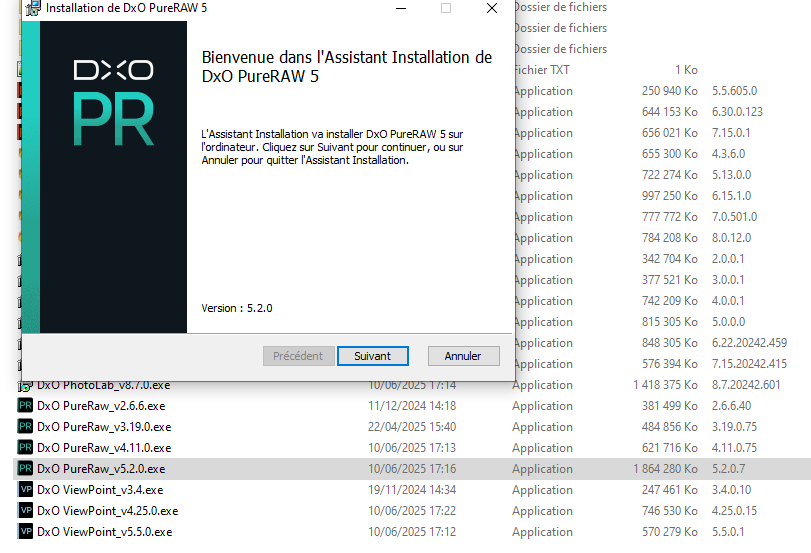The width and height of the screenshot is (811, 553).
Task: Click the DxO PR logo in installer
Action: (x=114, y=102)
